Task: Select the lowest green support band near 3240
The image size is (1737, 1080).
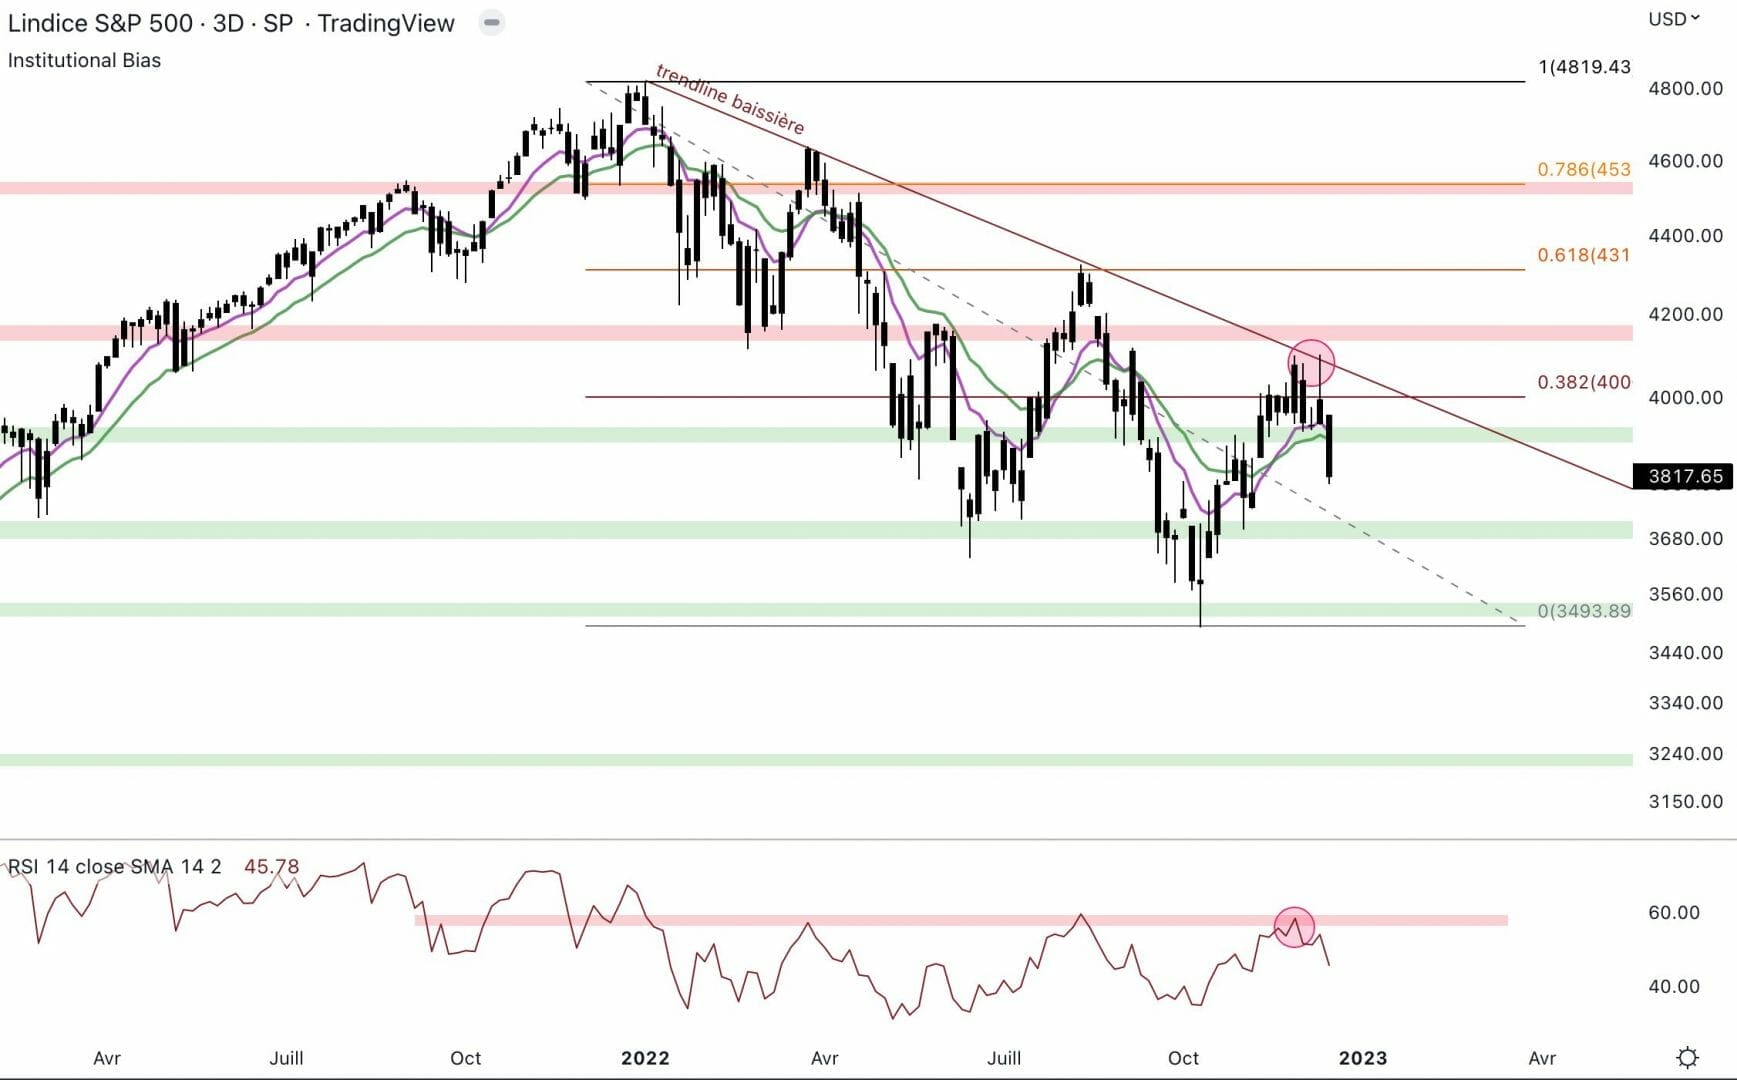Action: pos(800,760)
